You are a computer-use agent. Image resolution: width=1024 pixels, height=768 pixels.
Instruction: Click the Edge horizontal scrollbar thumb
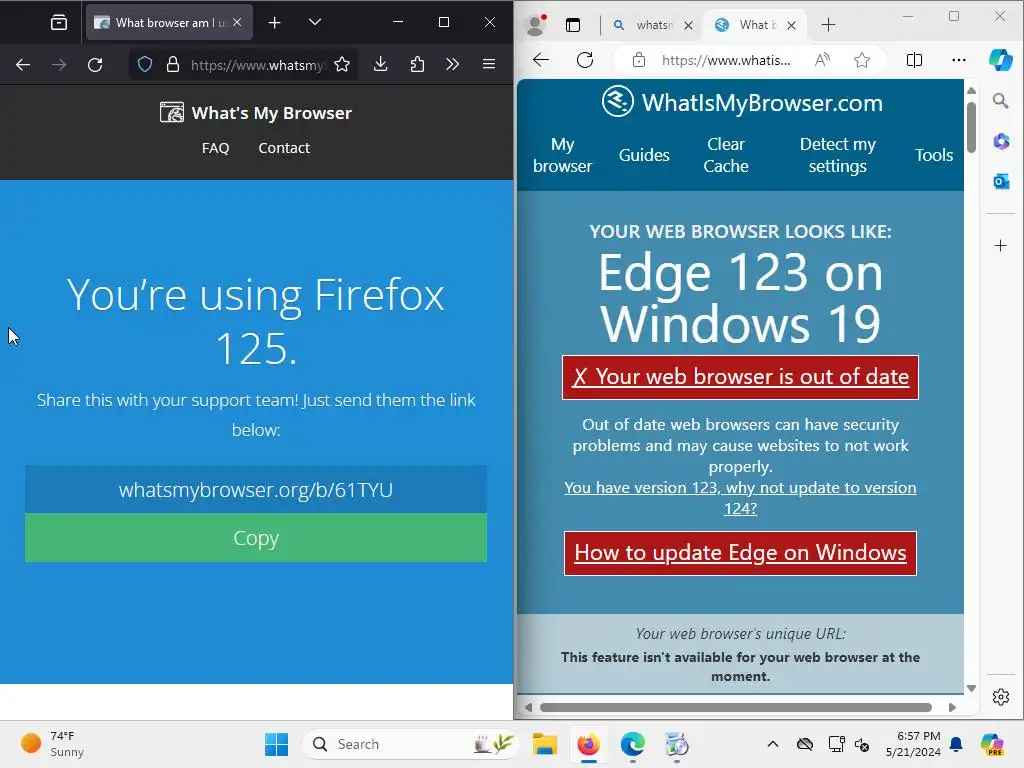point(736,707)
